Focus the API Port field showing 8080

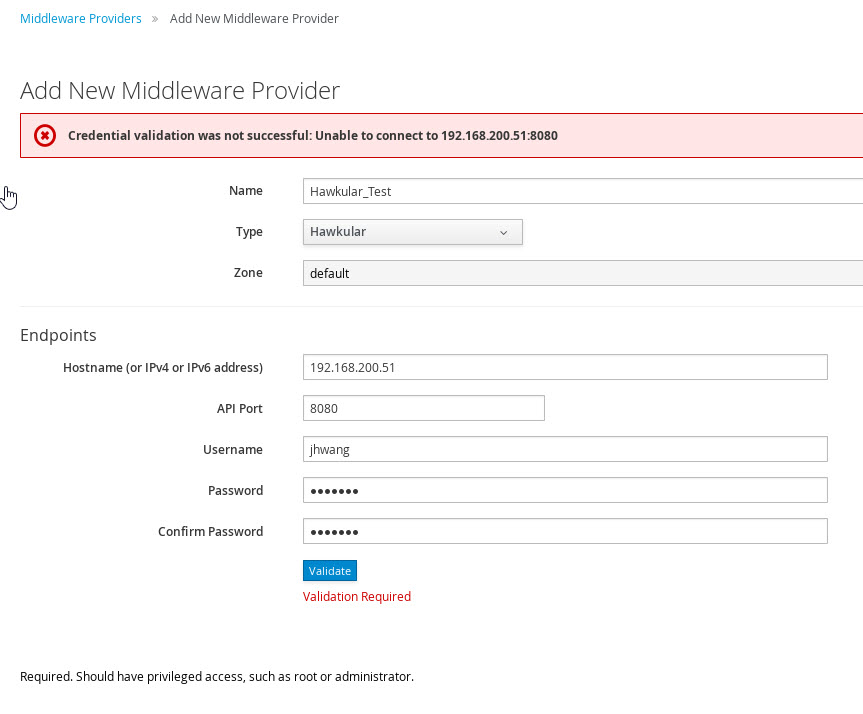coord(423,408)
